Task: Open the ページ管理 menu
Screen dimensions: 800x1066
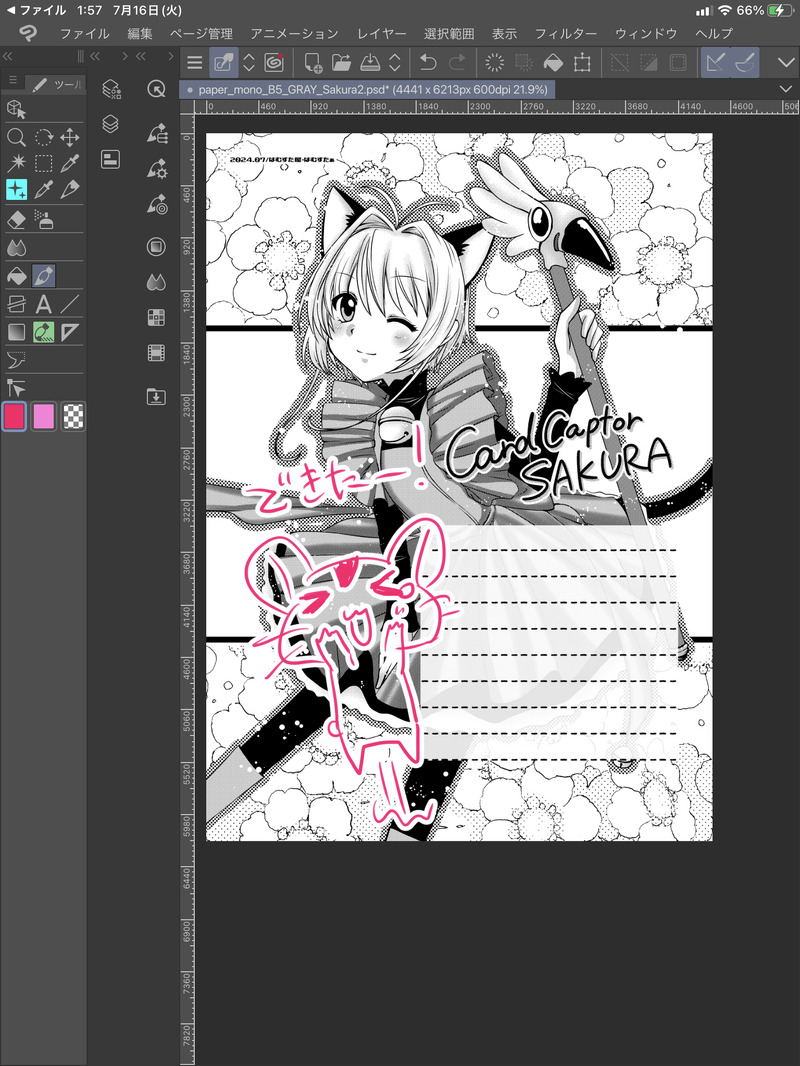Action: (201, 33)
